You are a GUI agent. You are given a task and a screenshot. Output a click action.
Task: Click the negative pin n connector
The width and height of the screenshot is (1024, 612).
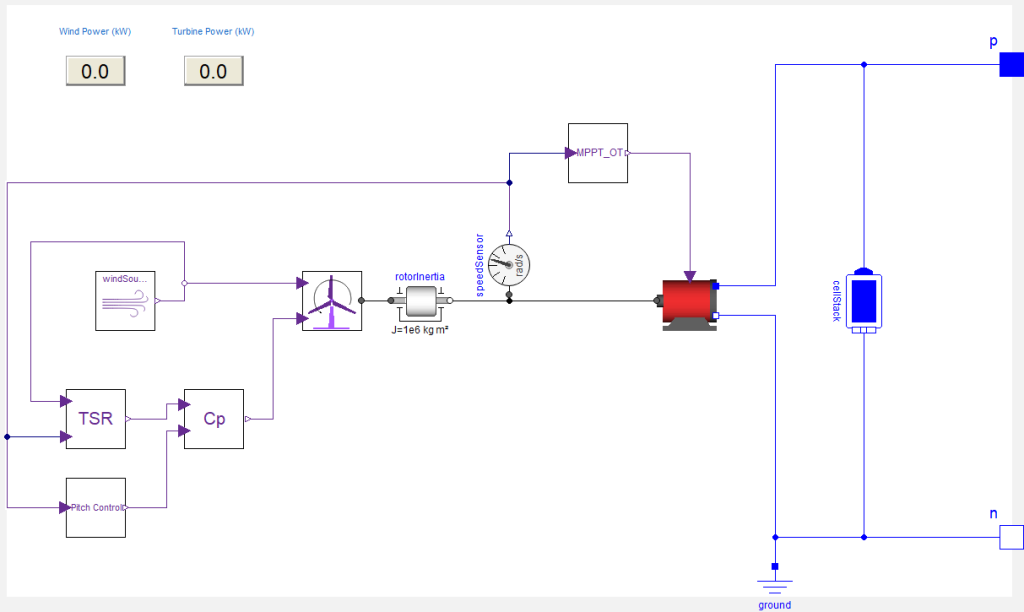click(x=1012, y=538)
